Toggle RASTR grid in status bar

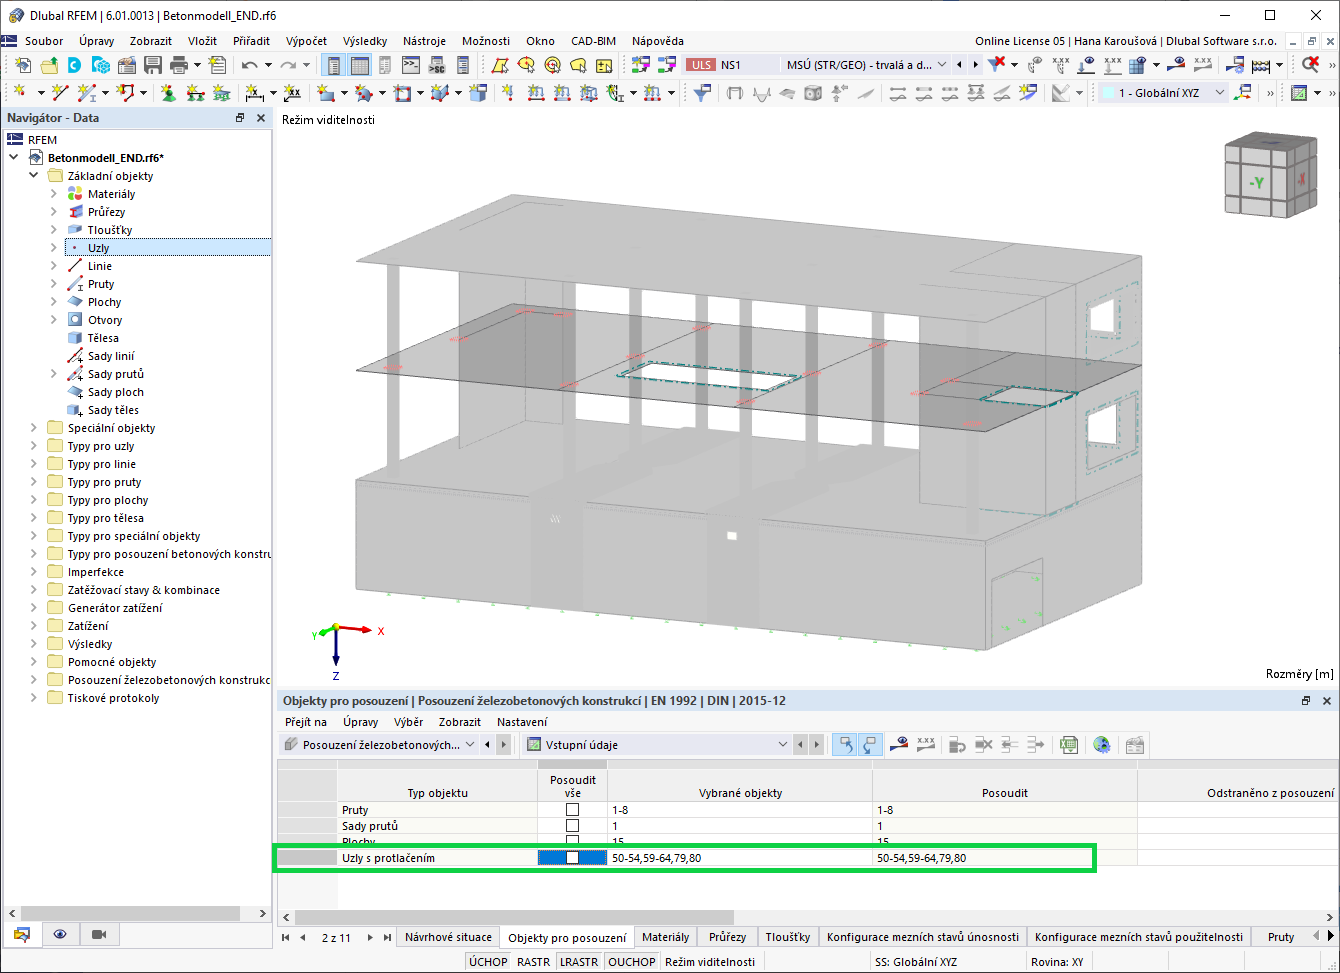pyautogui.click(x=533, y=962)
